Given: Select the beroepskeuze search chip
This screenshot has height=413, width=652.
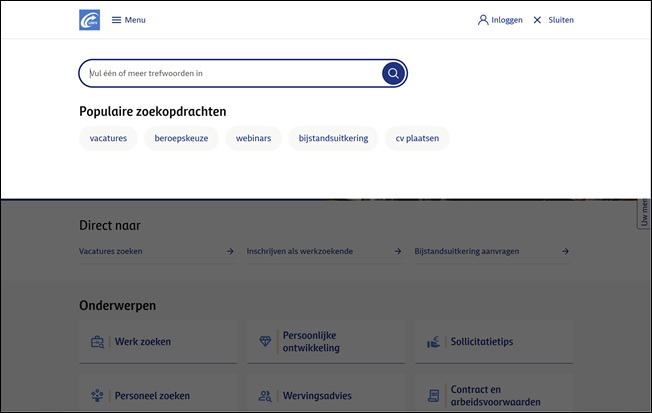Looking at the screenshot, I should click(181, 138).
